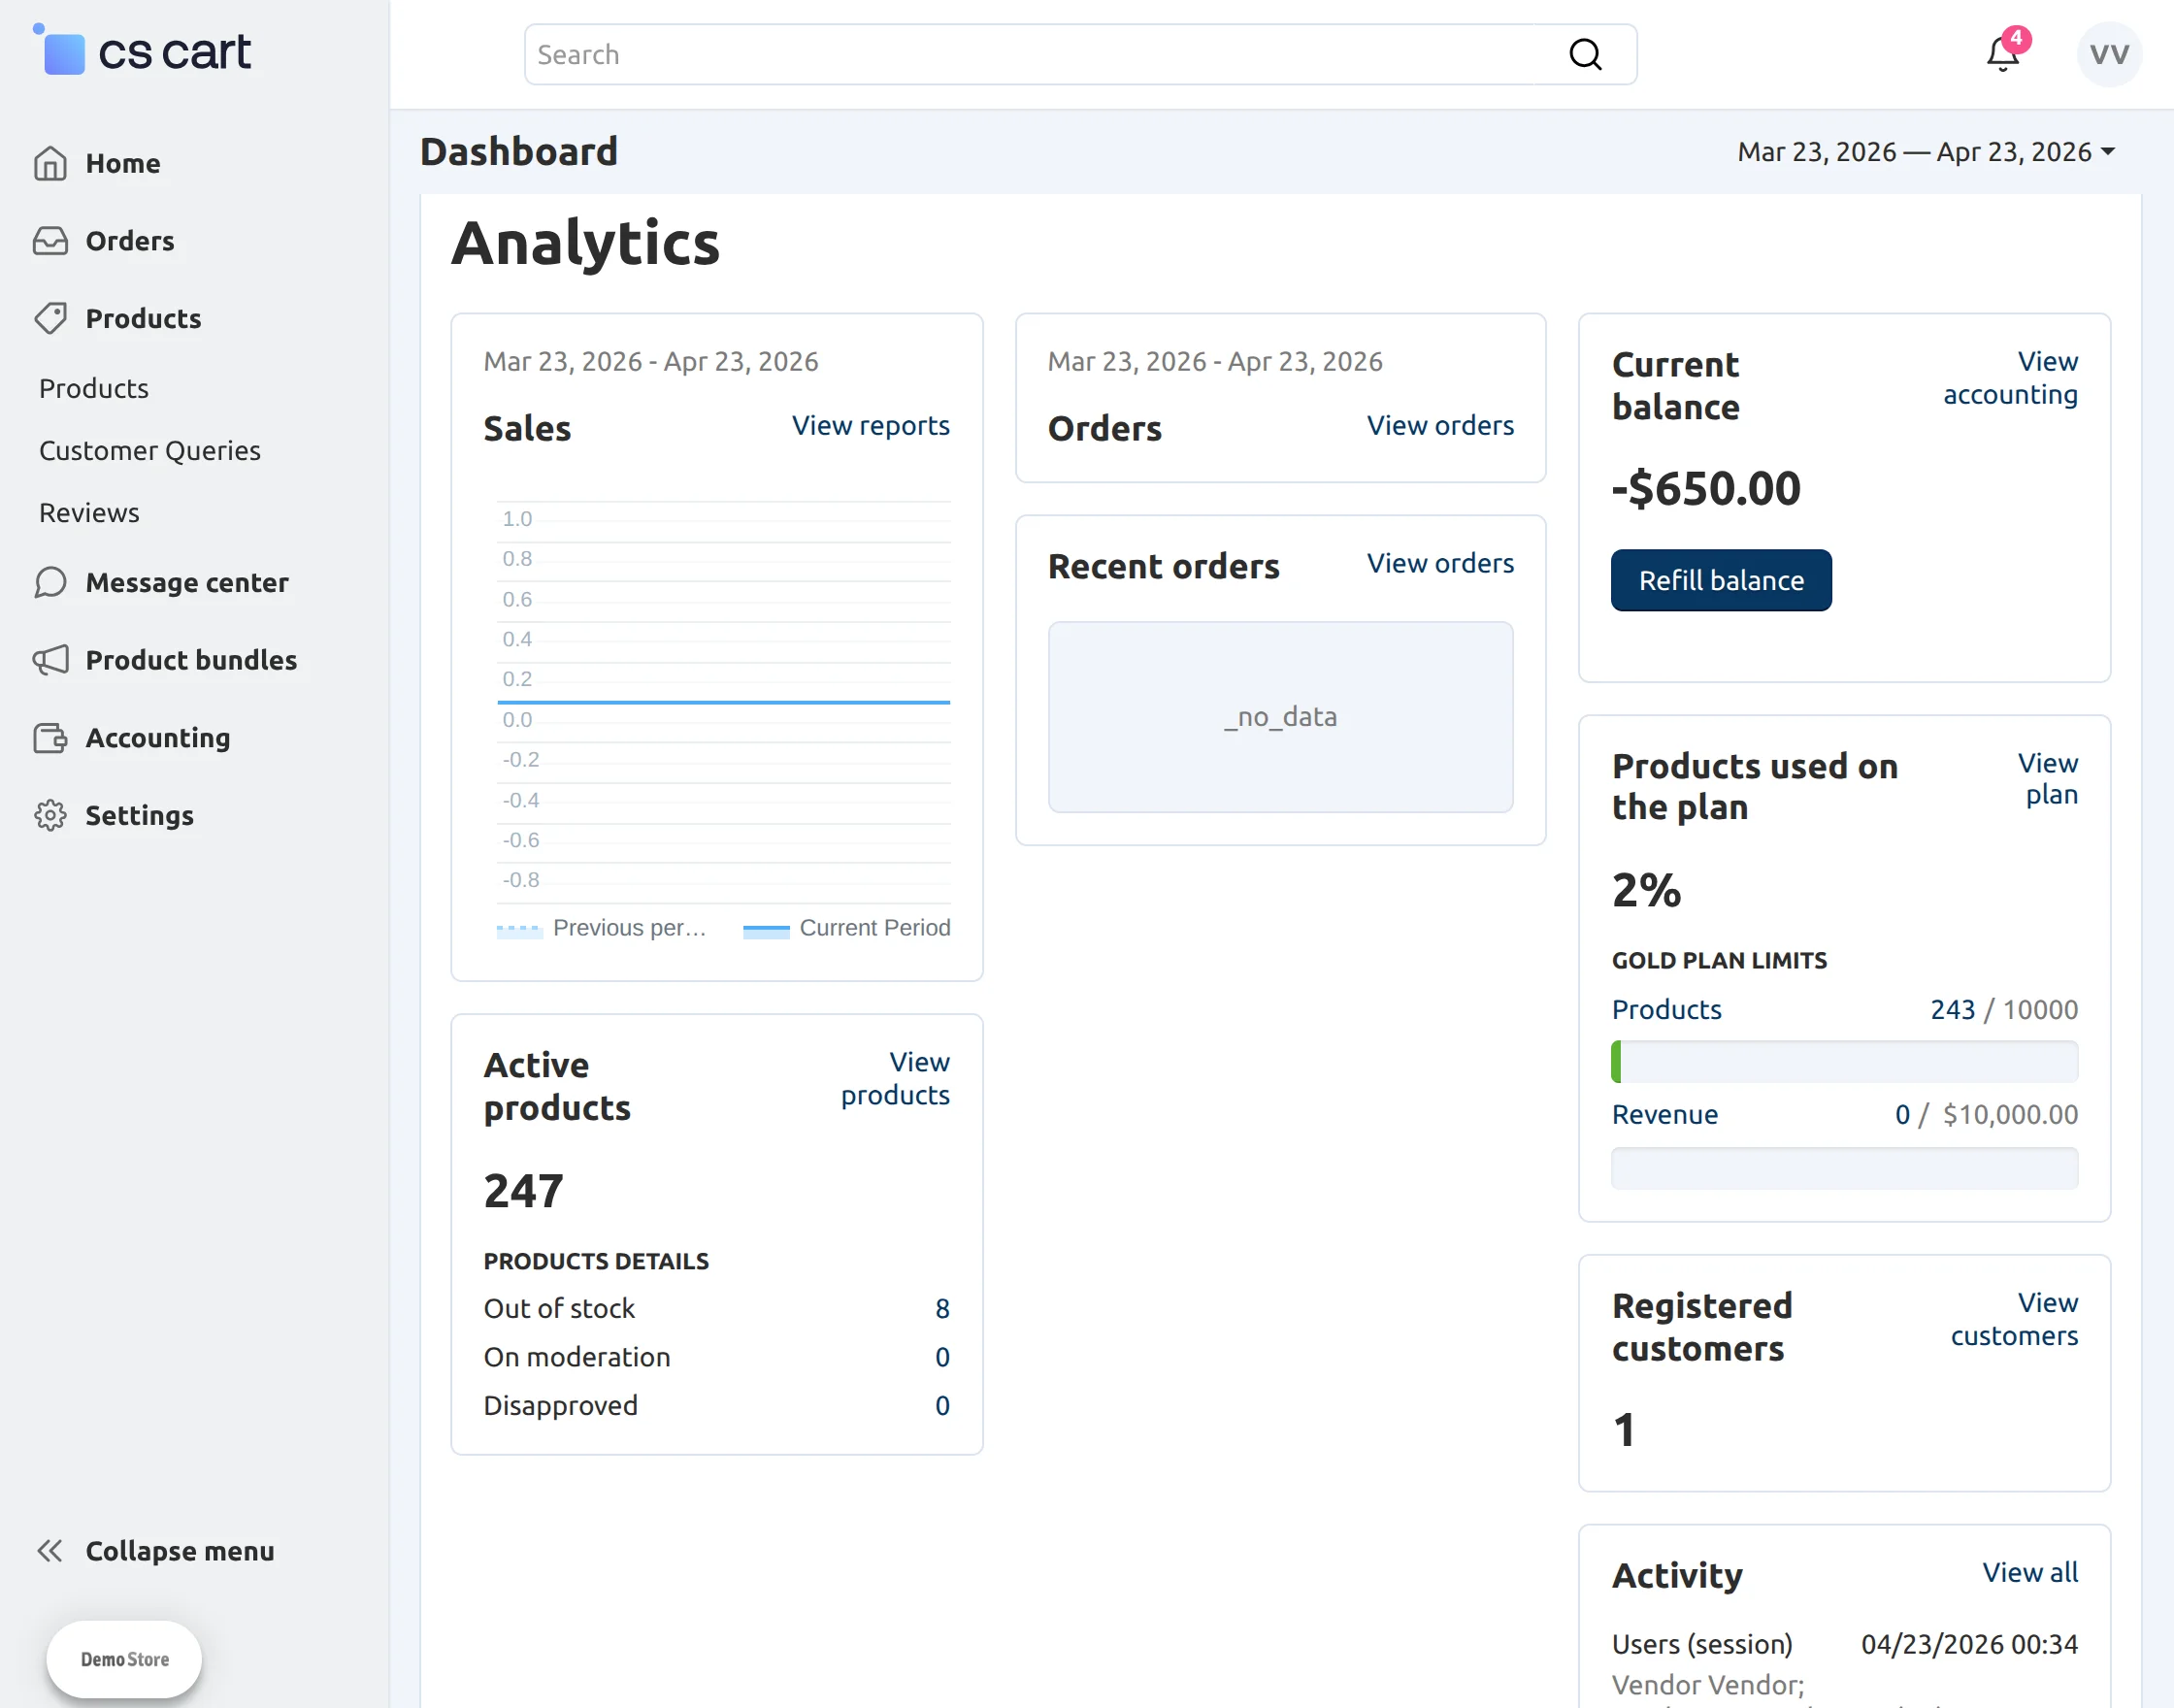Click the Products tag icon

click(x=50, y=318)
